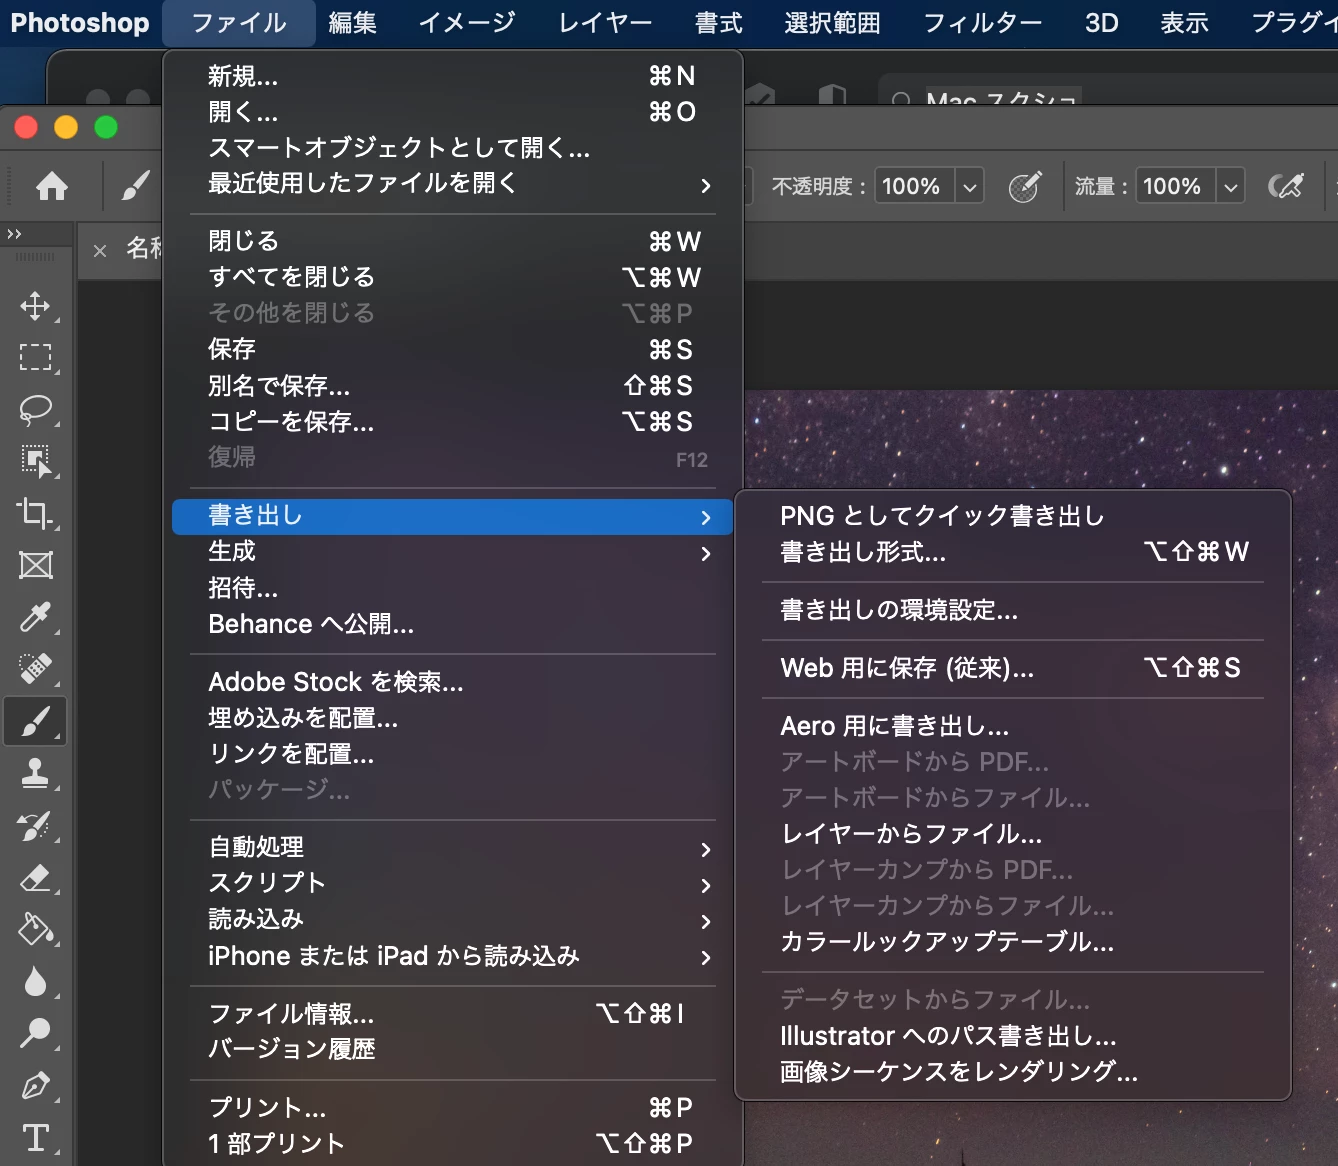Image resolution: width=1338 pixels, height=1166 pixels.
Task: Select the Type tool
Action: click(x=35, y=1138)
